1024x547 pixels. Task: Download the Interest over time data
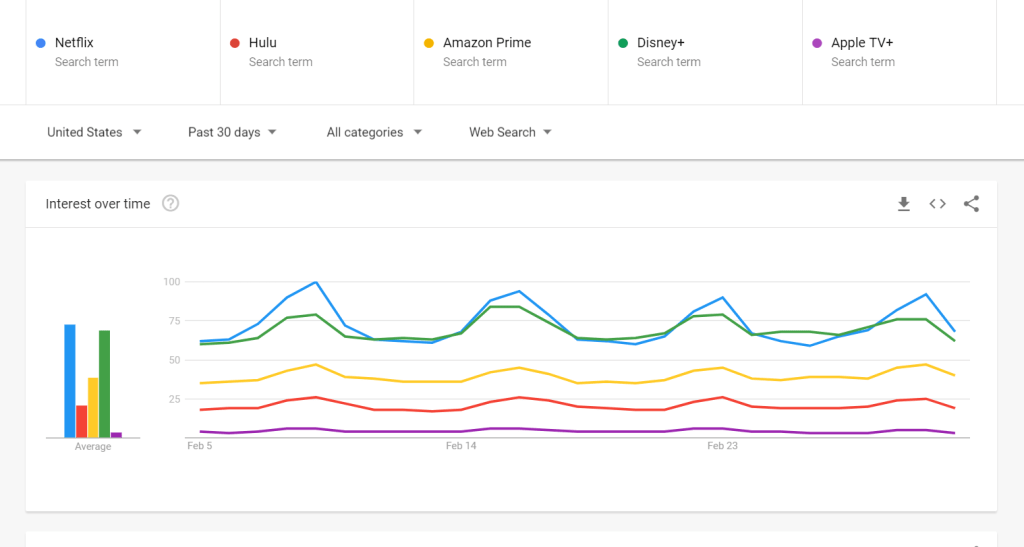(903, 204)
